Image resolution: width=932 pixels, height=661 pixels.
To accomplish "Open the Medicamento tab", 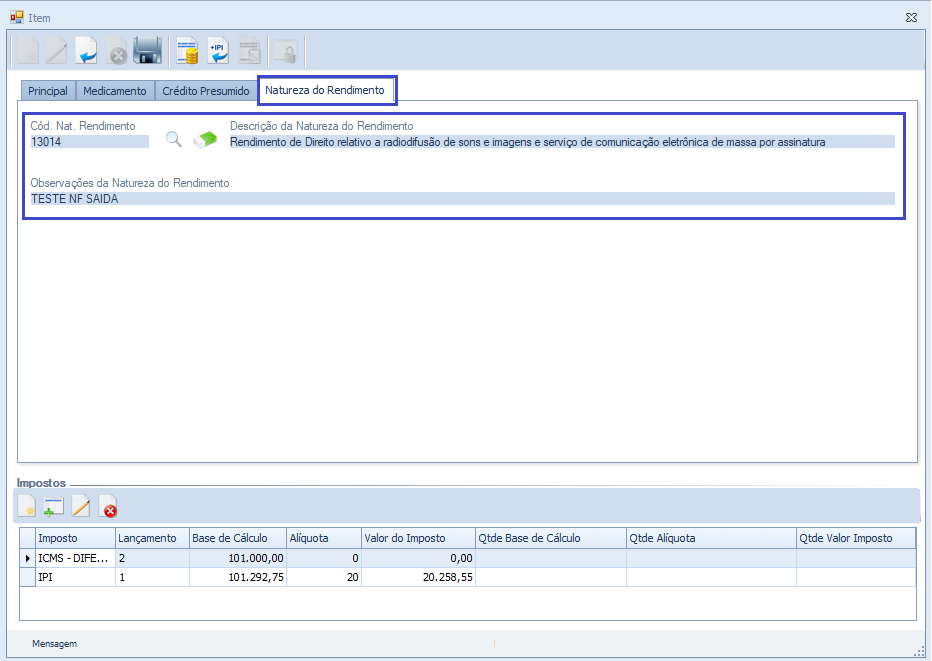I will click(x=115, y=91).
